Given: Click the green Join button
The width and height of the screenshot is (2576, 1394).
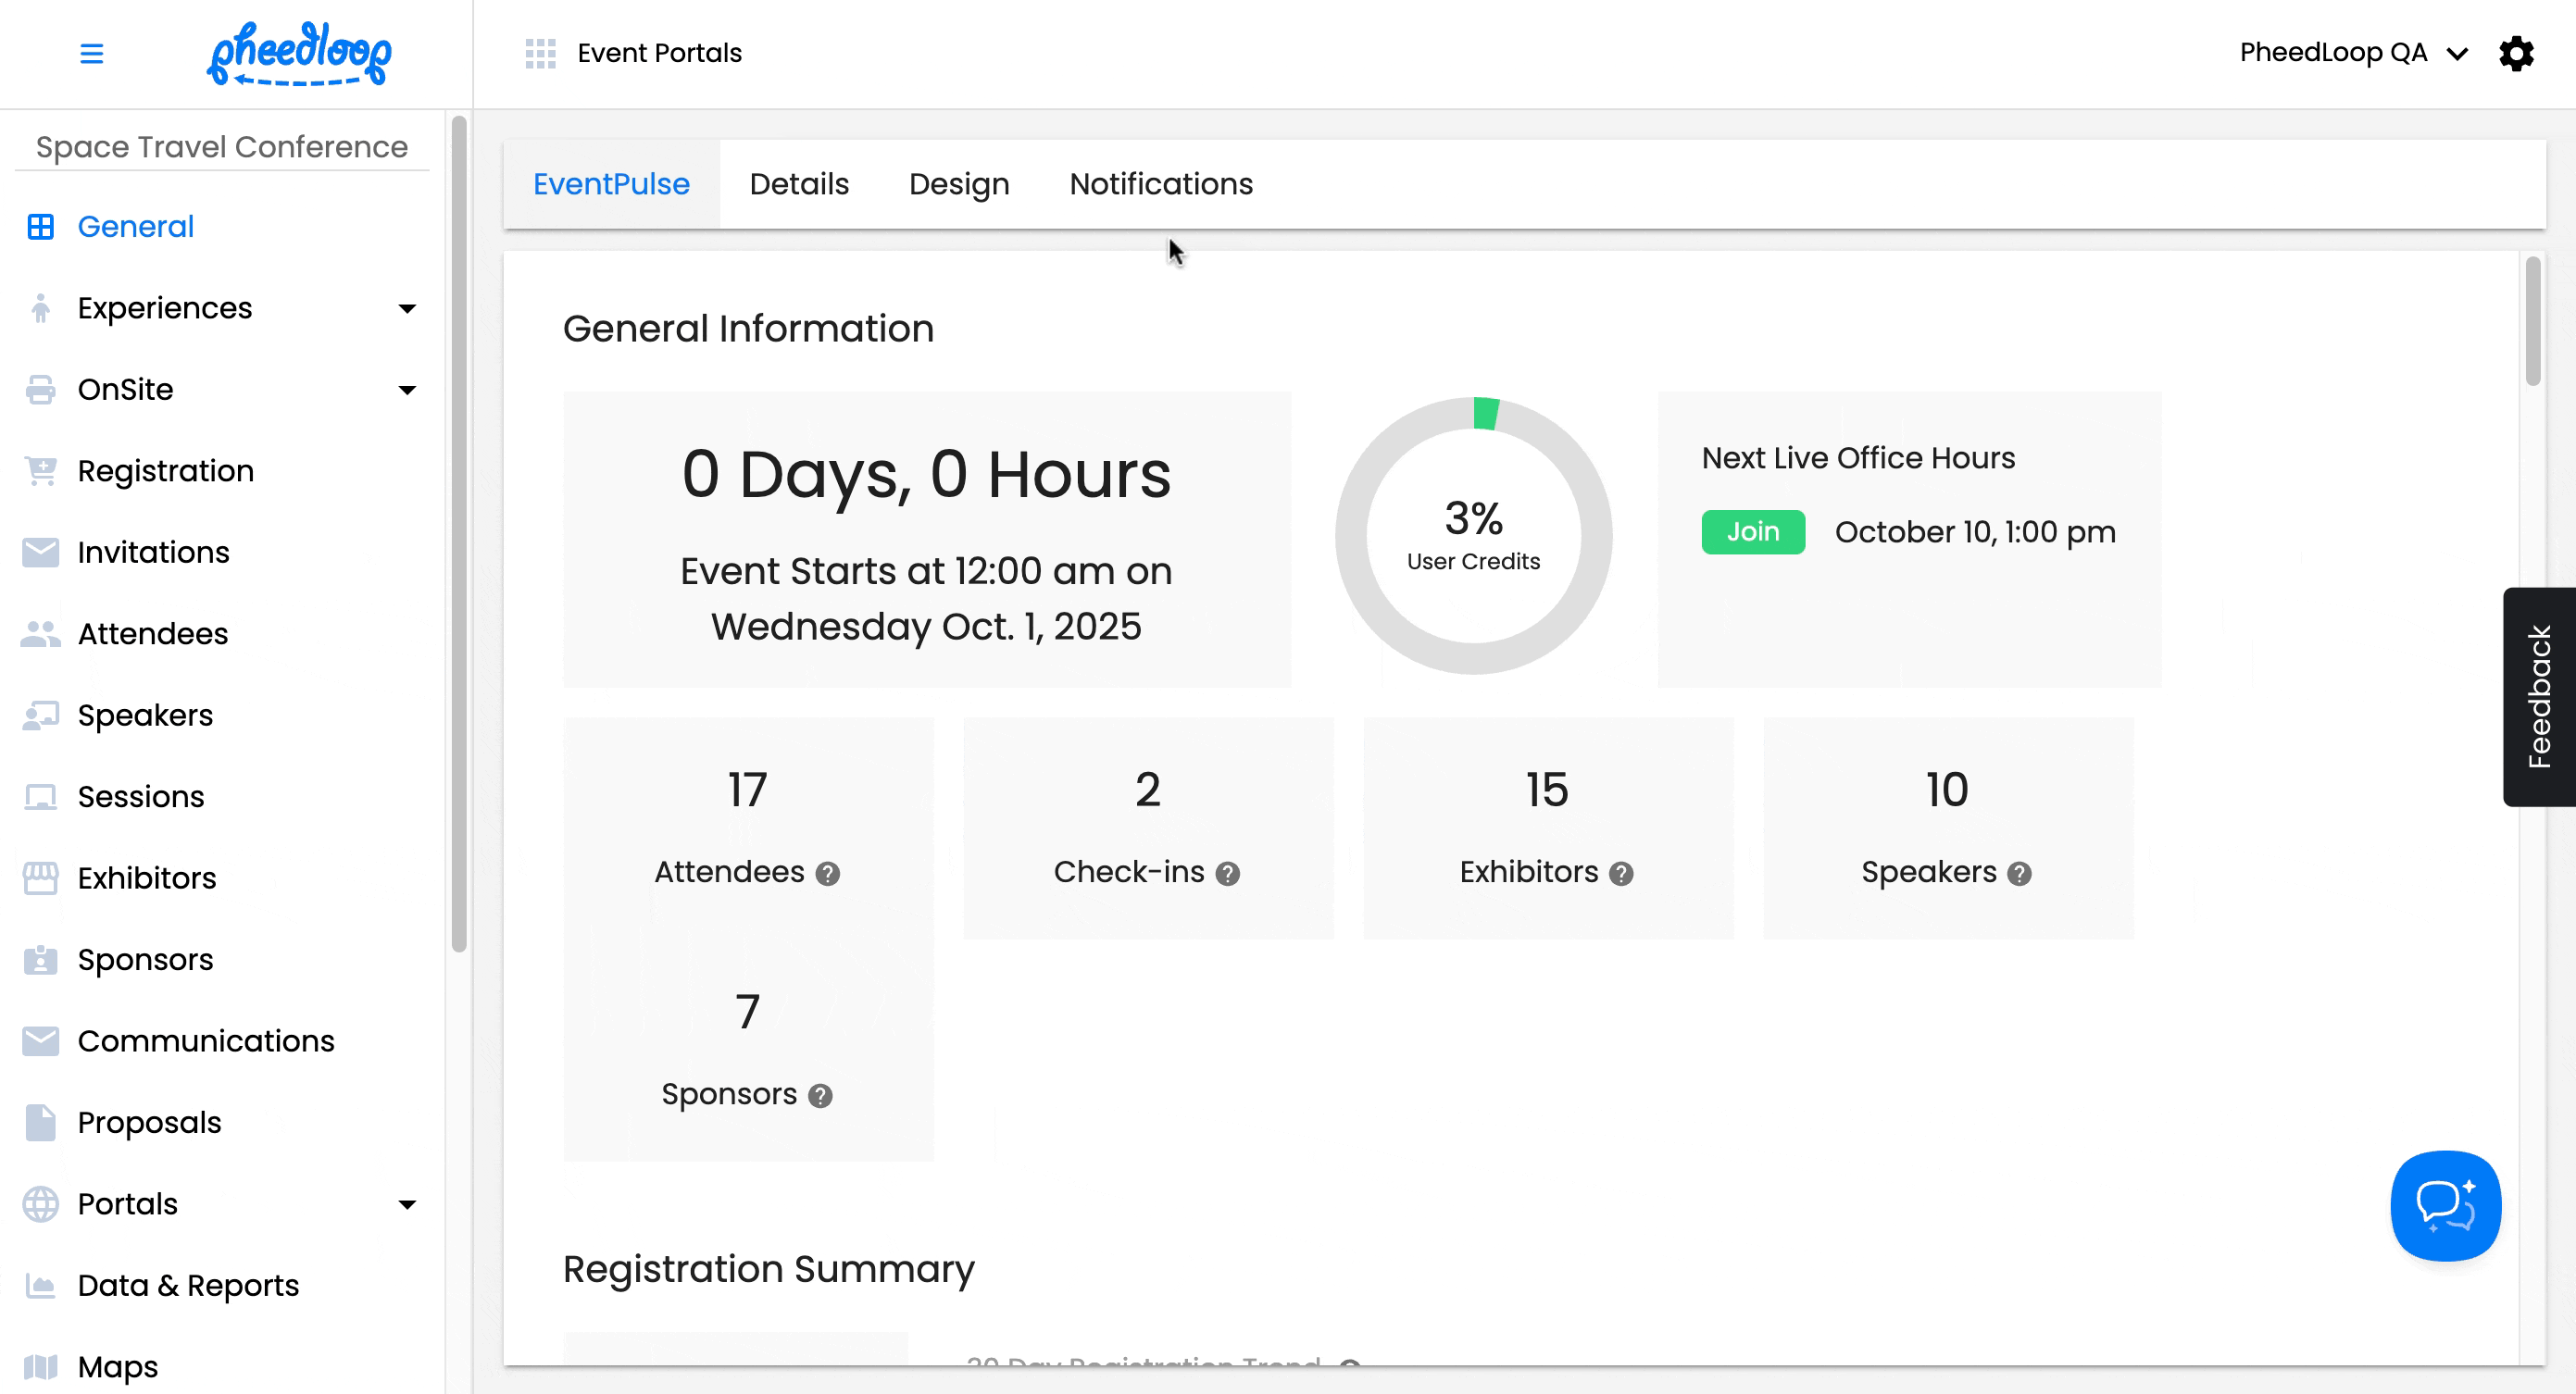Looking at the screenshot, I should [1752, 532].
